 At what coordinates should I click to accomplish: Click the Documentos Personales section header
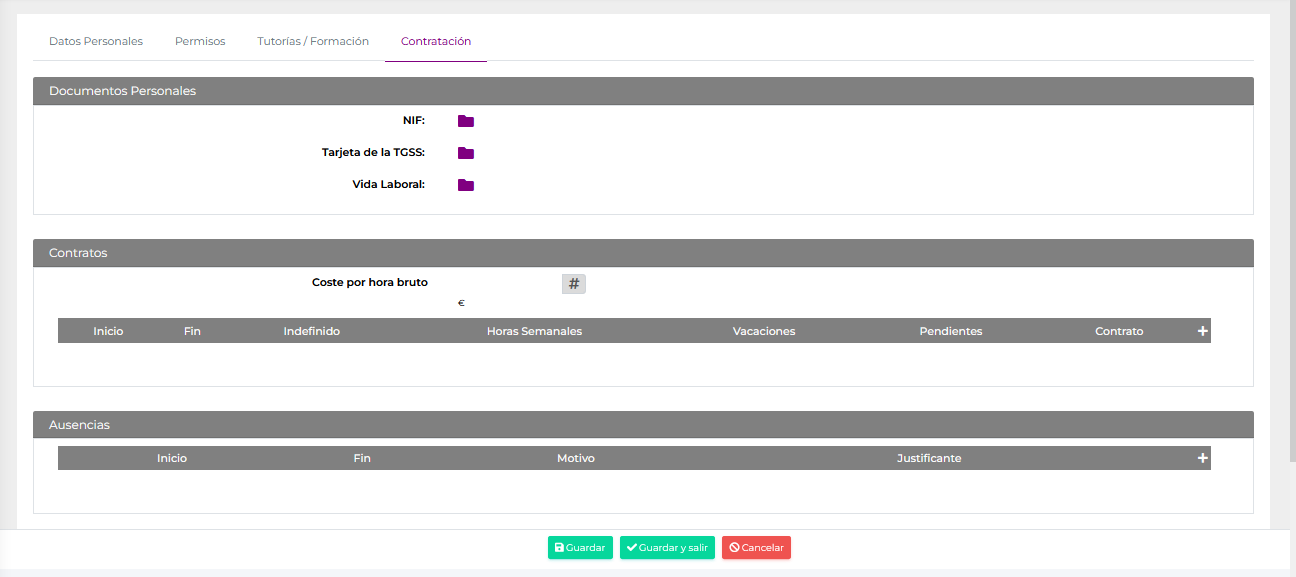point(643,91)
